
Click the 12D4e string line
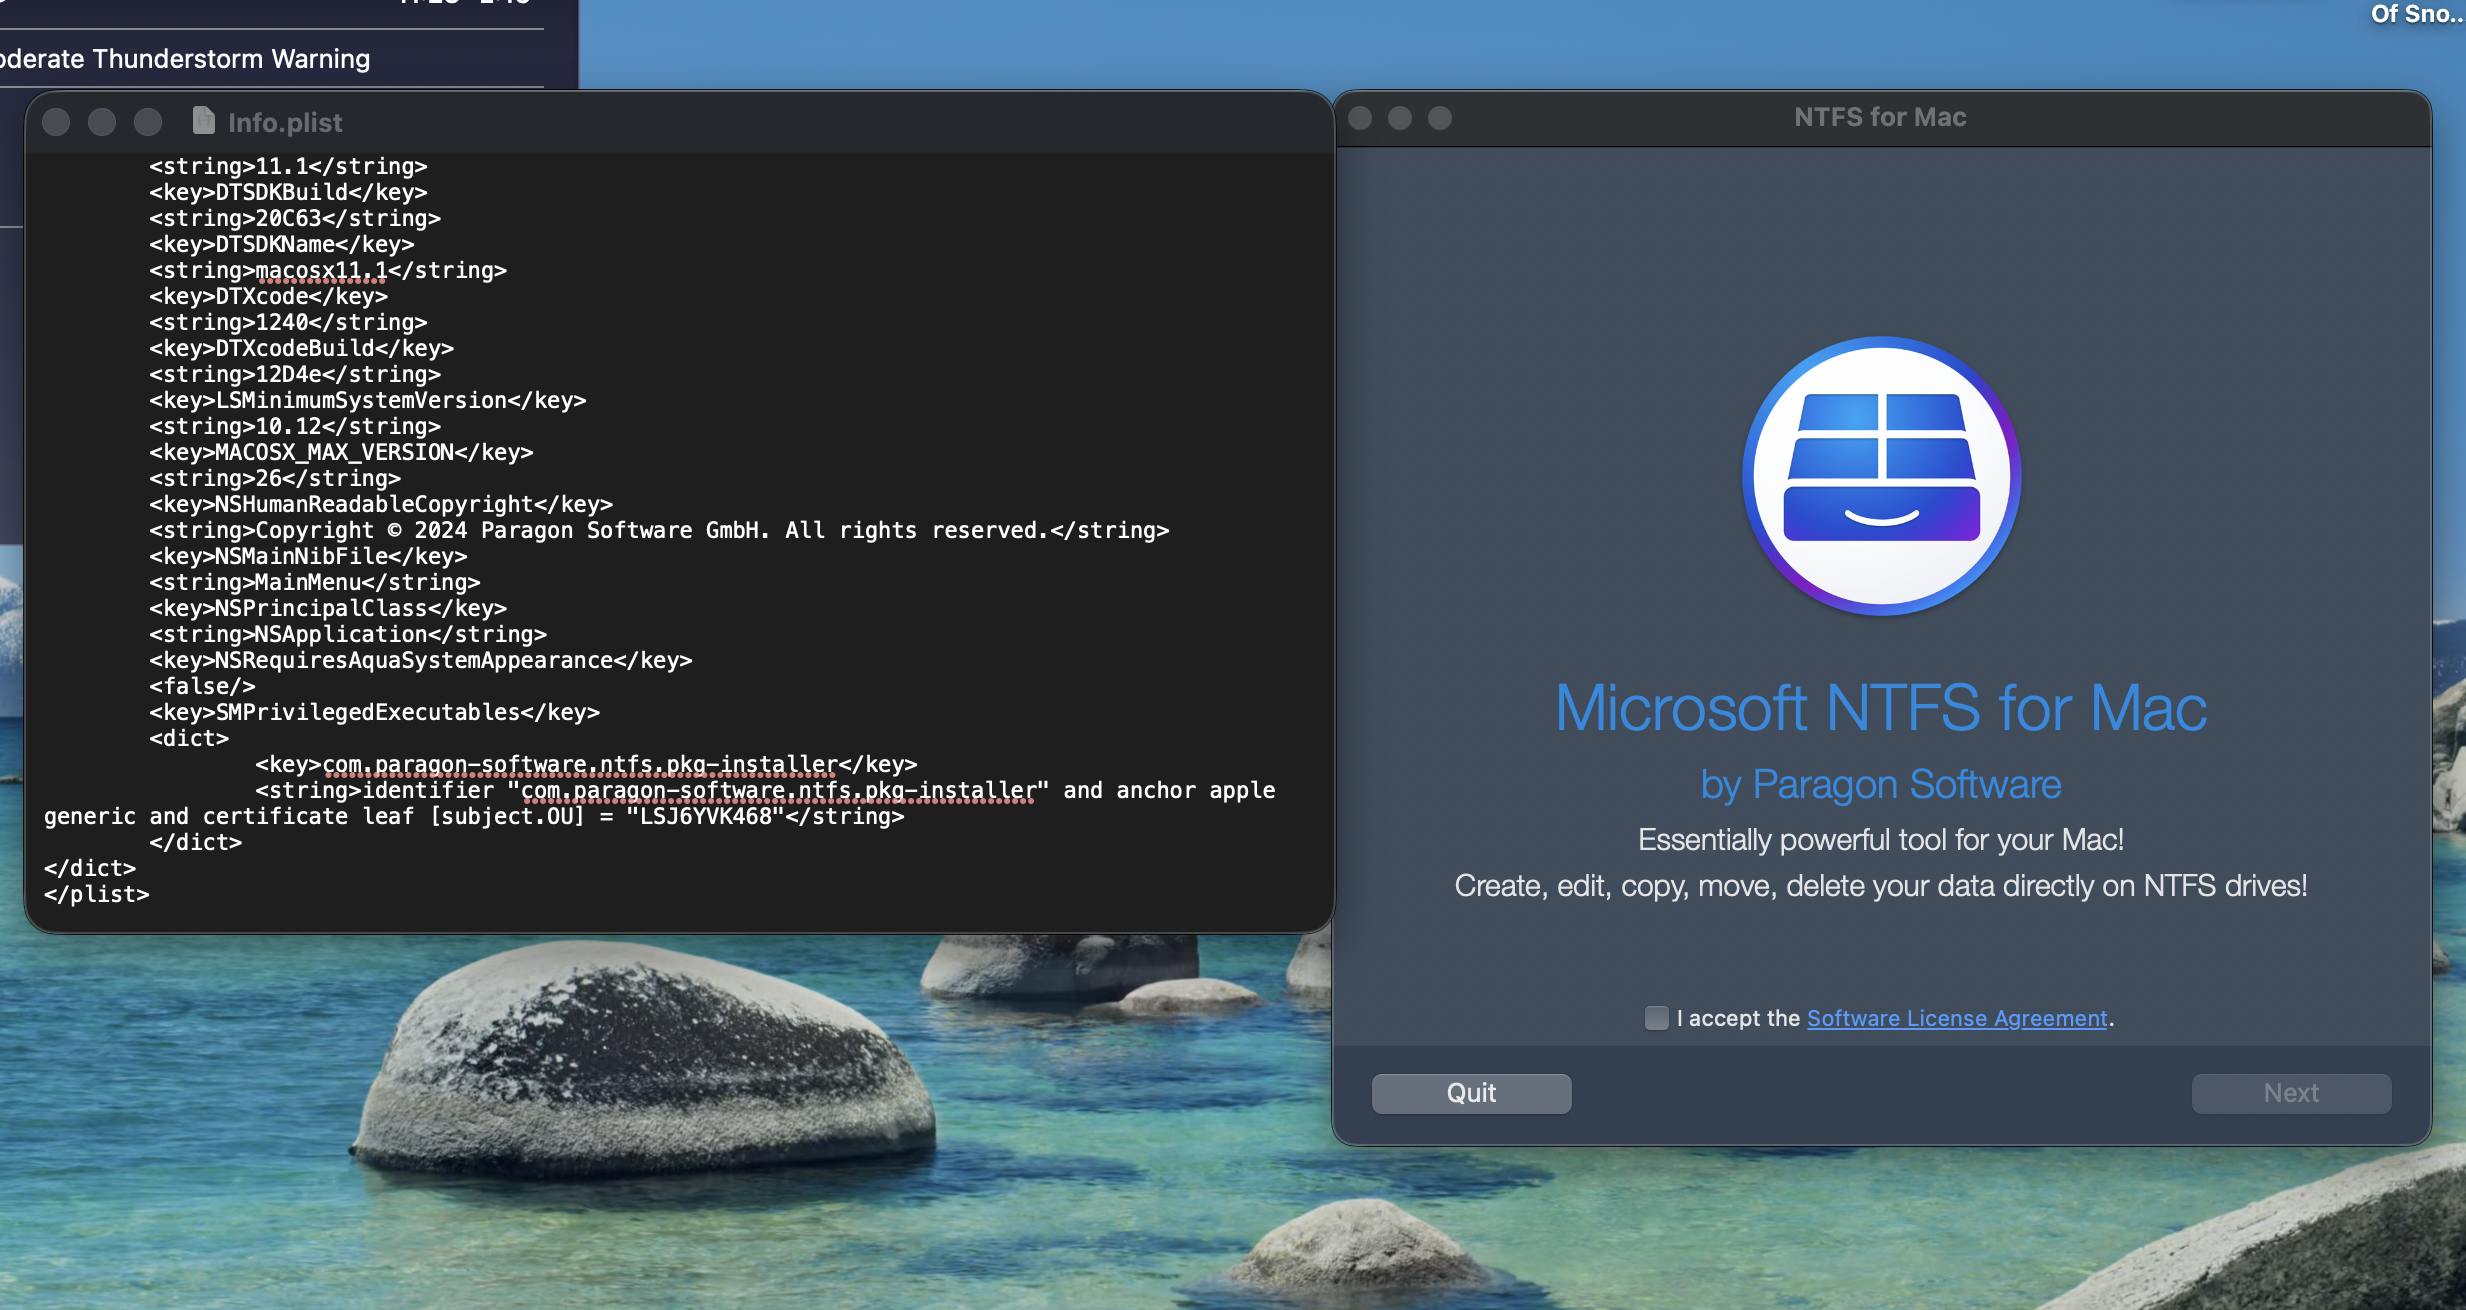pos(295,374)
